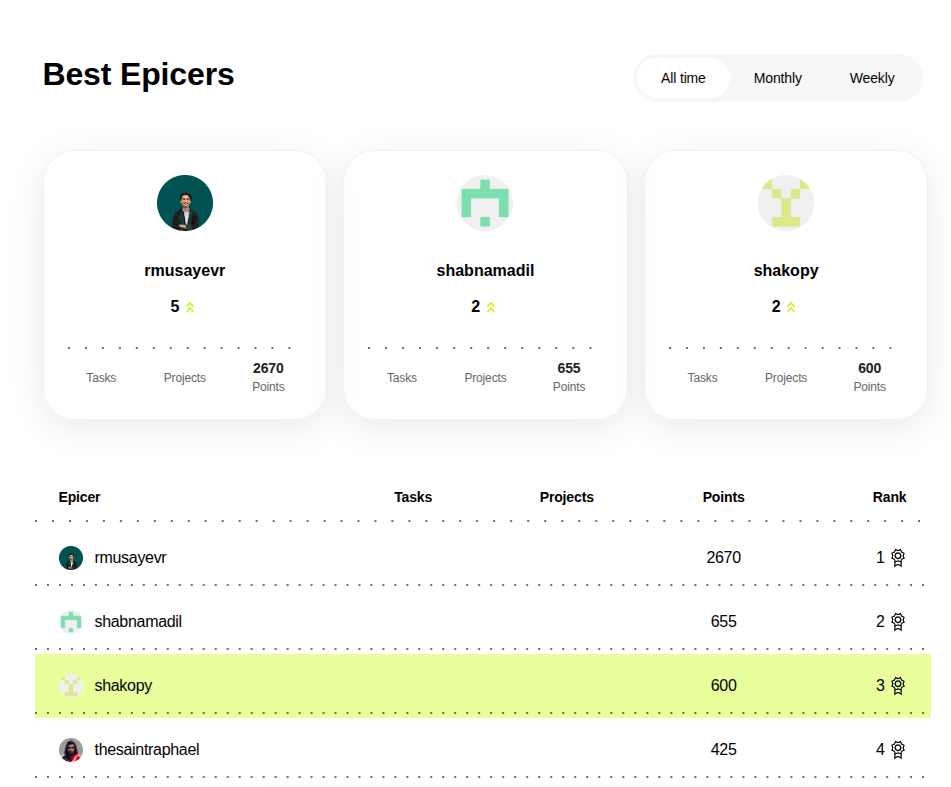Screen dimensions: 951x787
Task: Click 2670 Points on rmusayevr's card
Action: (x=268, y=377)
